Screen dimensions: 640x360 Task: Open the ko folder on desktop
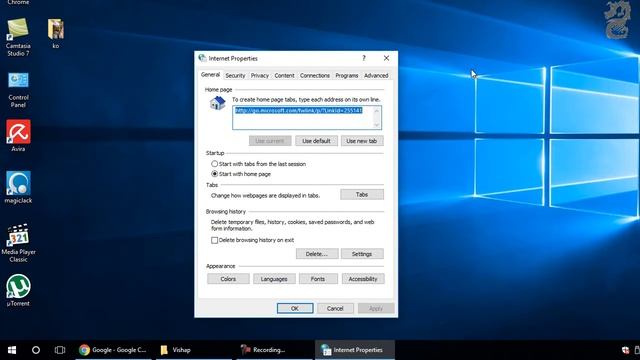[56, 33]
